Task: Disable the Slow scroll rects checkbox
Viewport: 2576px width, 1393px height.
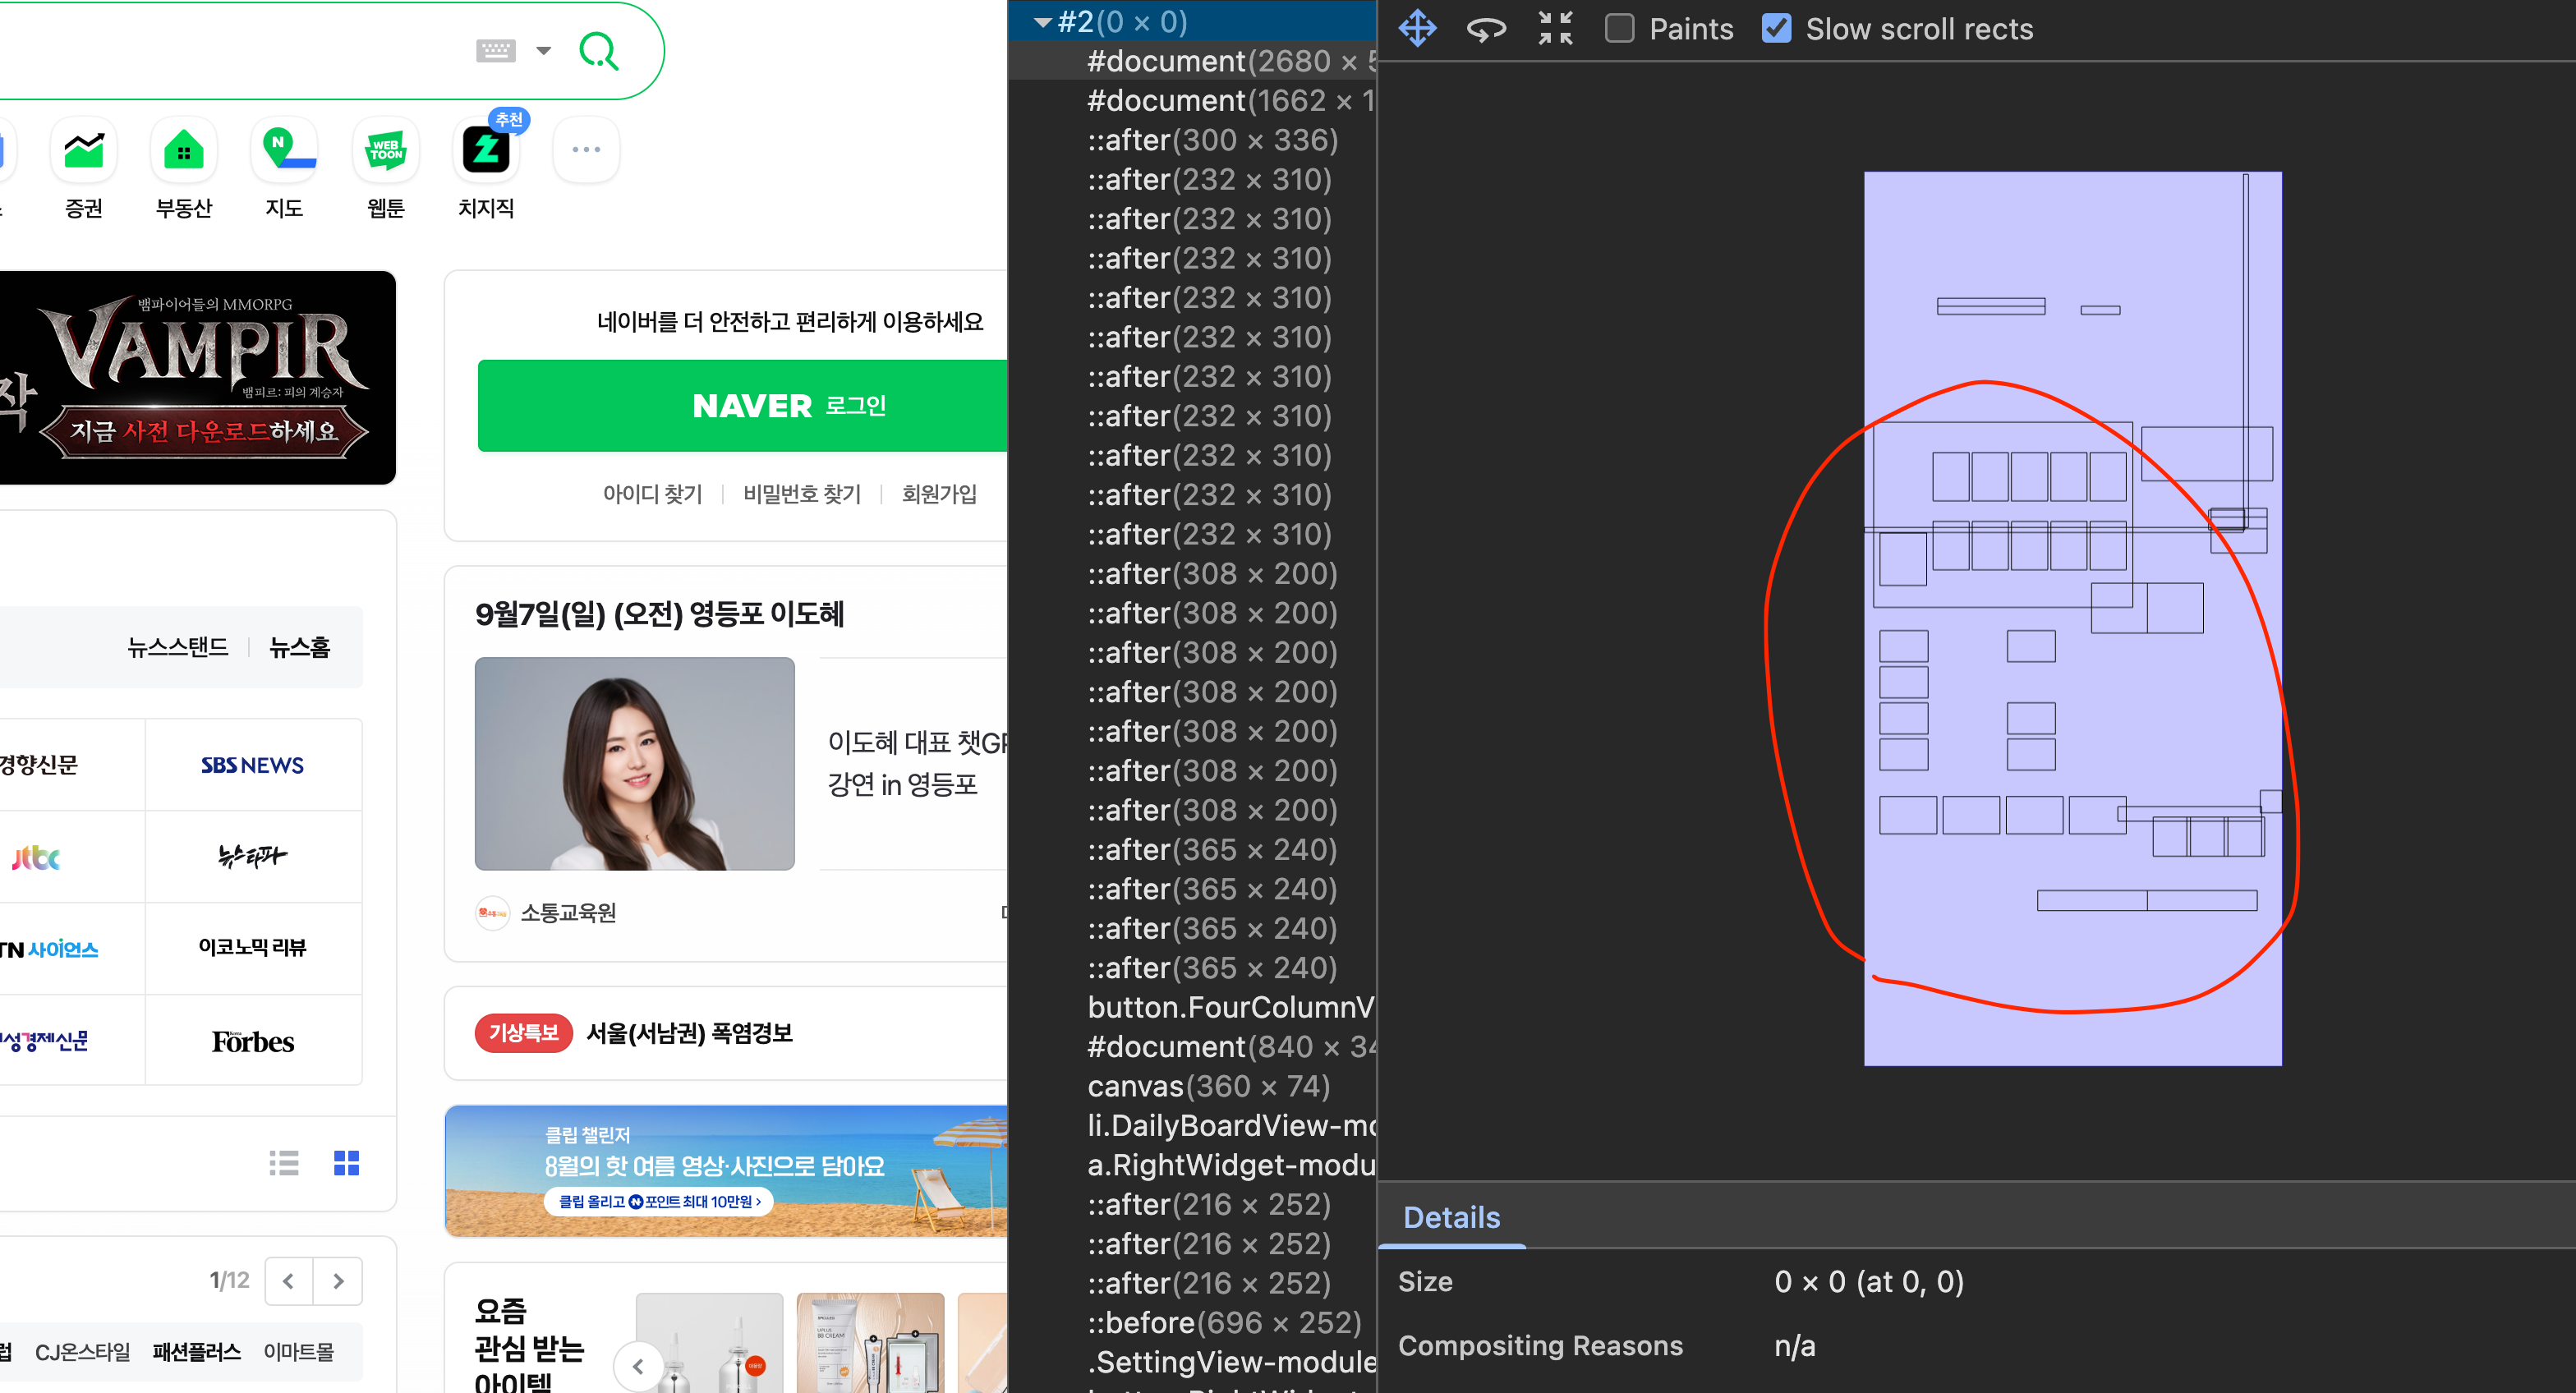Action: 1776,29
